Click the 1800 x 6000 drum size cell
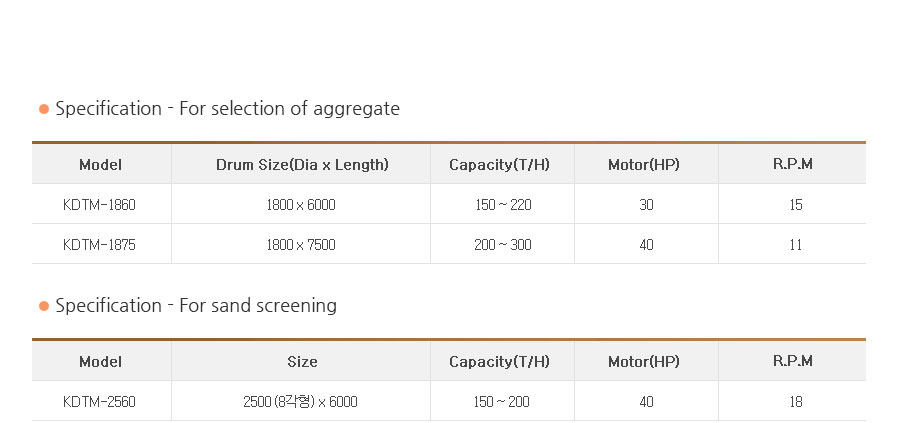This screenshot has height=423, width=900. coord(301,205)
